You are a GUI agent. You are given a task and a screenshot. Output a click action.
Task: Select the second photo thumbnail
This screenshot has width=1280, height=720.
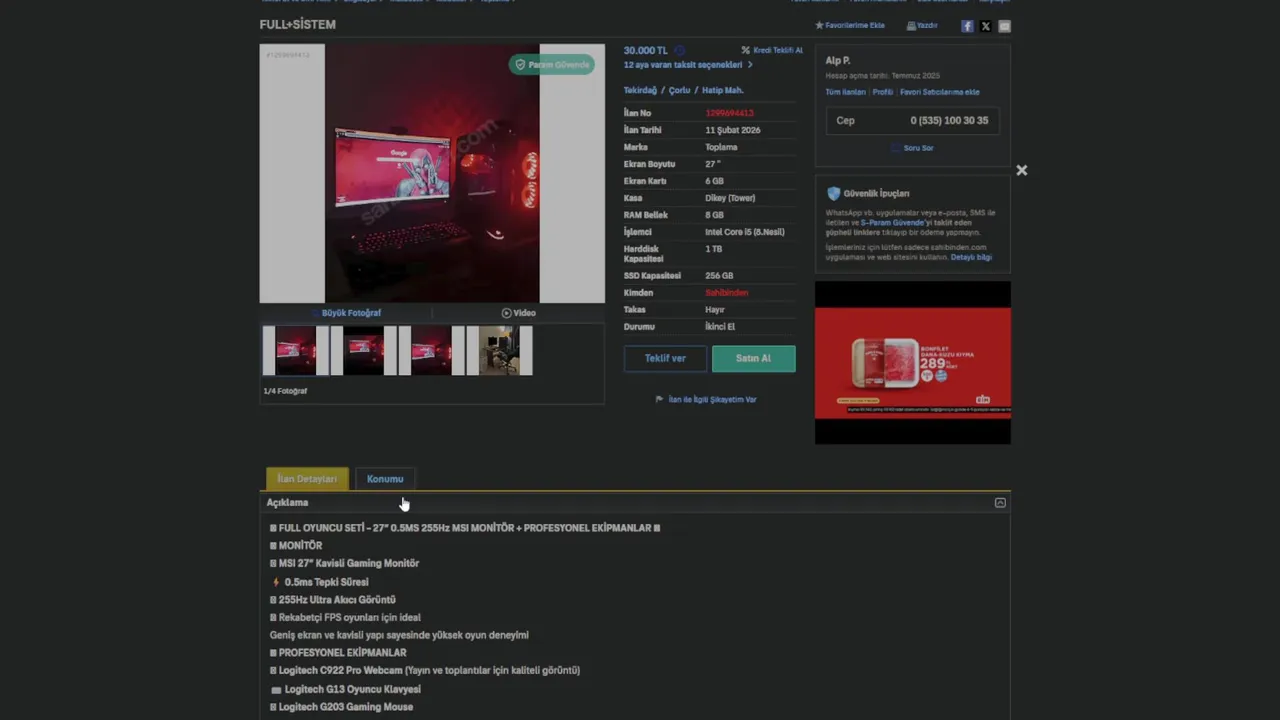click(364, 351)
